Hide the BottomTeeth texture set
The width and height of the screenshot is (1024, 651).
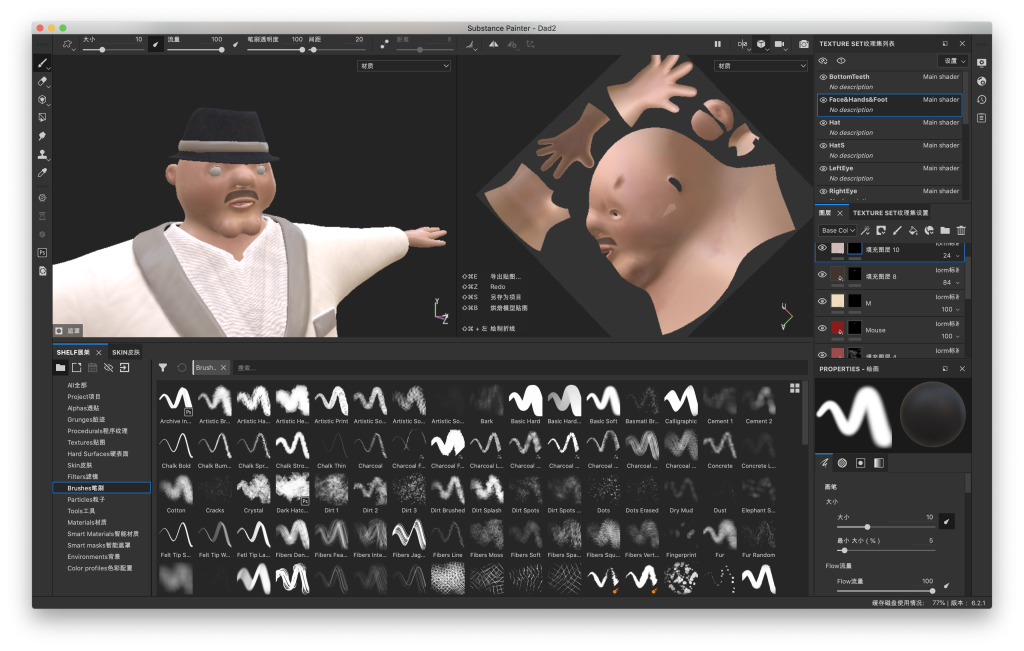(823, 77)
